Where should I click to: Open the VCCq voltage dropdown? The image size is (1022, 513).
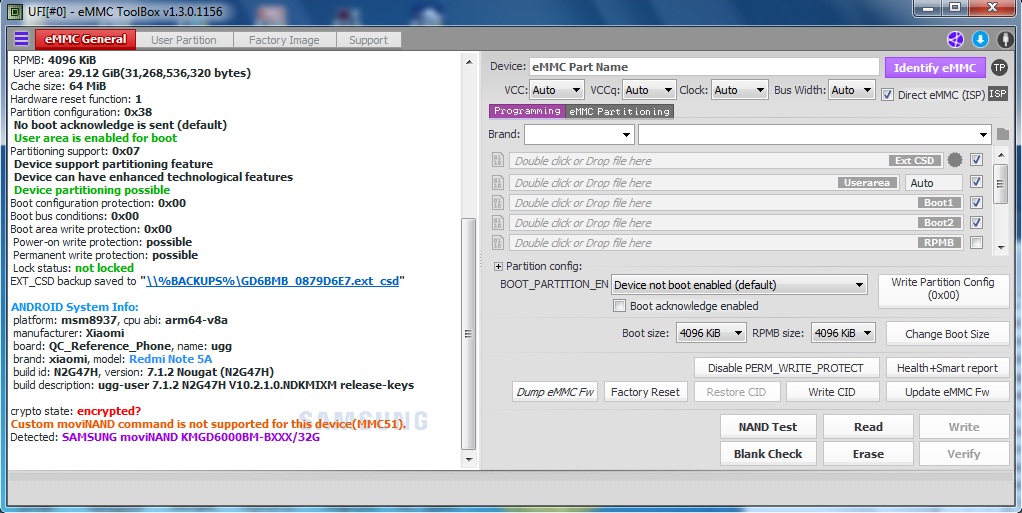pyautogui.click(x=649, y=90)
